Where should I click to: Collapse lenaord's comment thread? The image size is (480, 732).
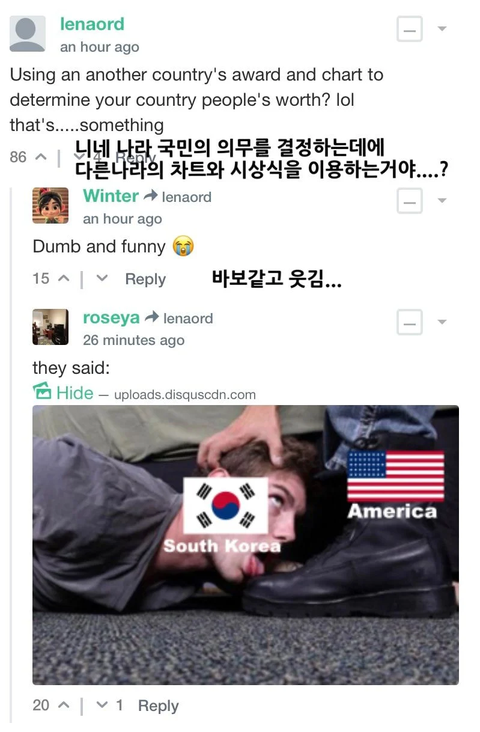[x=409, y=29]
